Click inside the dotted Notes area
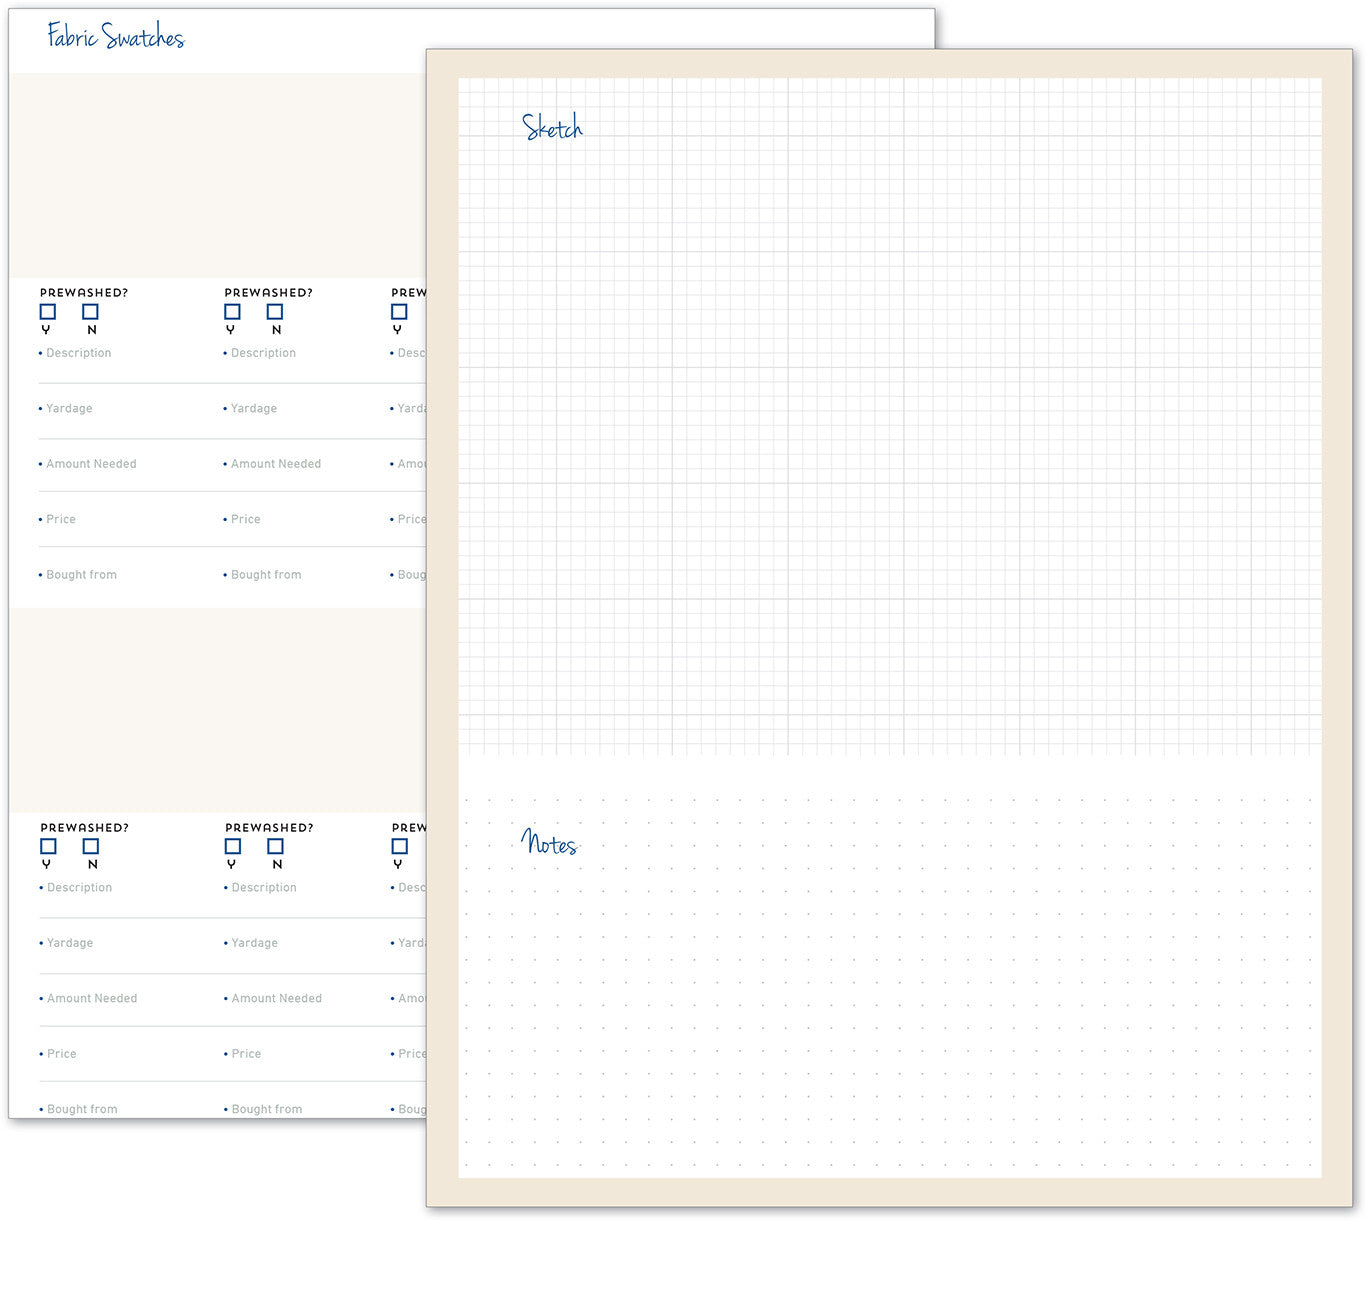This screenshot has width=1367, height=1300. click(890, 1000)
